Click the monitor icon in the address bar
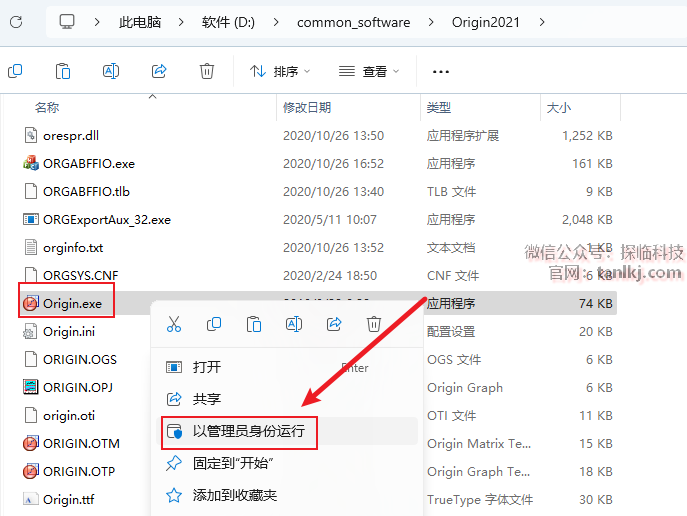The height and width of the screenshot is (516, 687). (67, 22)
